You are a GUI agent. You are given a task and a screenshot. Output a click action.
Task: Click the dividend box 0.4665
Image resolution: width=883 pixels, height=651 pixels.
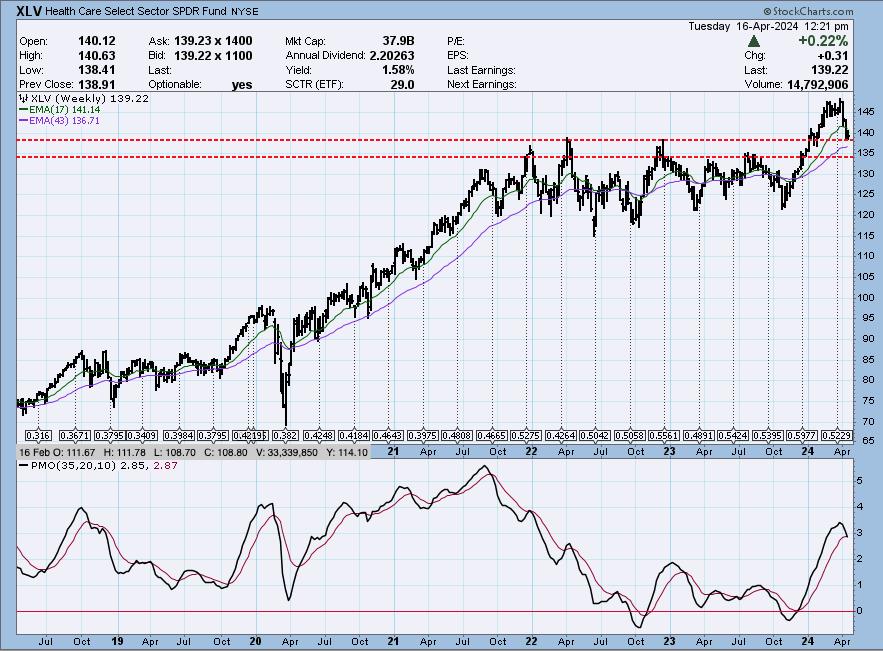coord(492,435)
